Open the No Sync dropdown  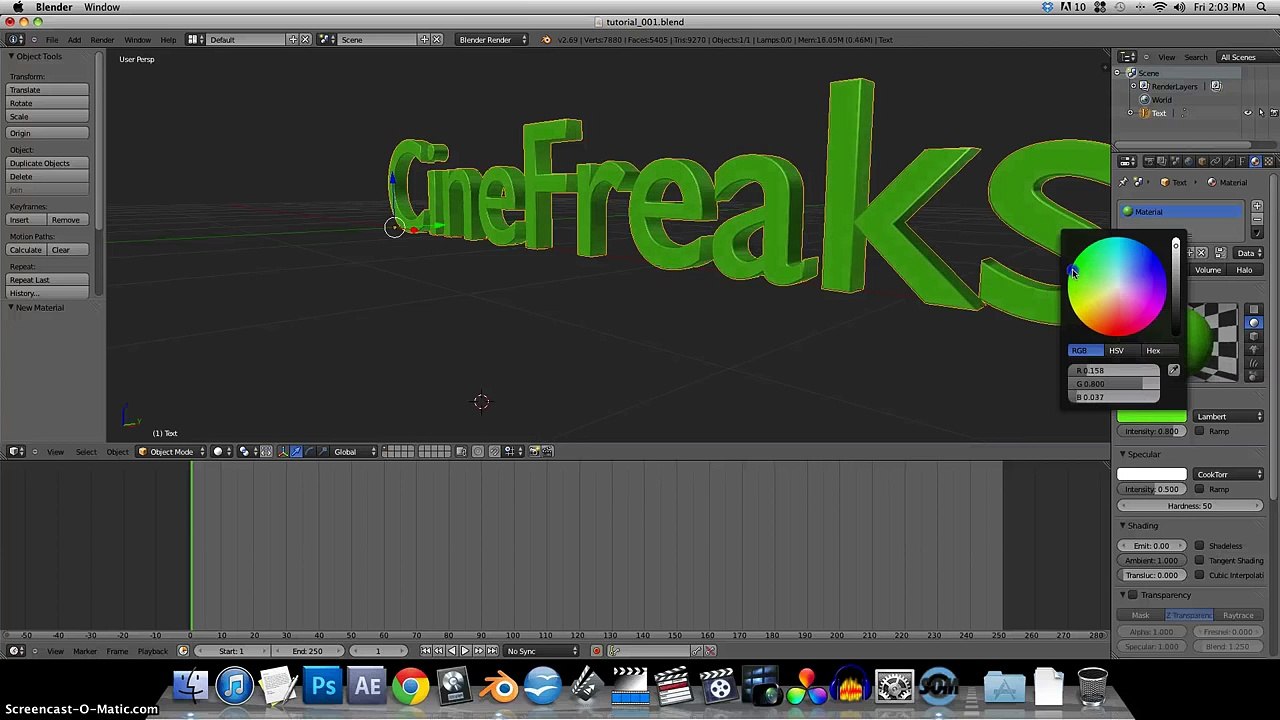point(541,651)
